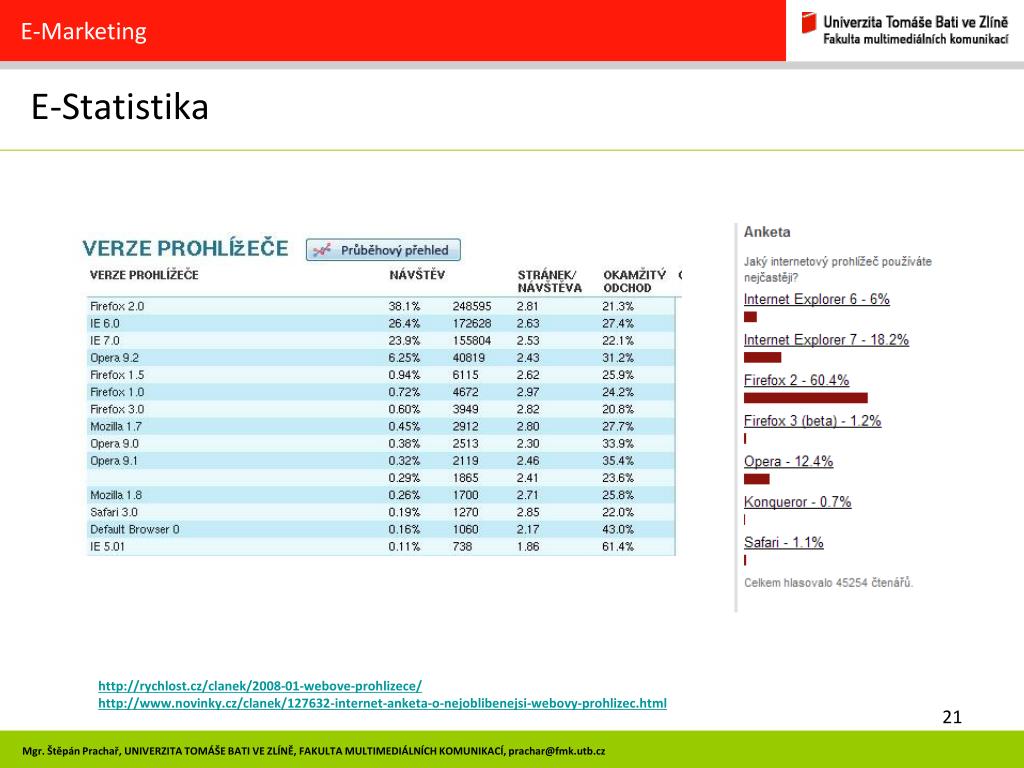The height and width of the screenshot is (768, 1024).
Task: Click the slide number 21
Action: 952,717
